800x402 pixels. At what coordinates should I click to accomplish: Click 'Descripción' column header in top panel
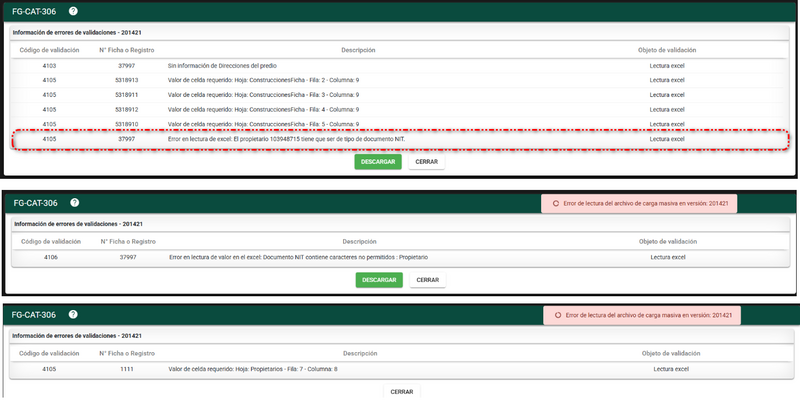[358, 50]
